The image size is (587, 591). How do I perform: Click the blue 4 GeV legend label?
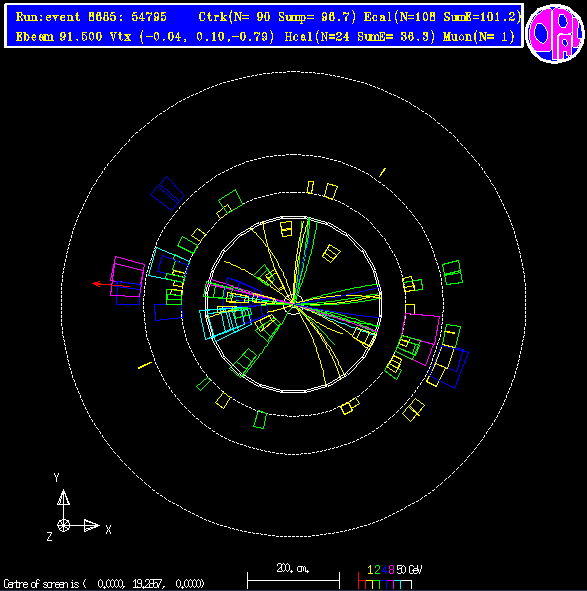coord(385,570)
